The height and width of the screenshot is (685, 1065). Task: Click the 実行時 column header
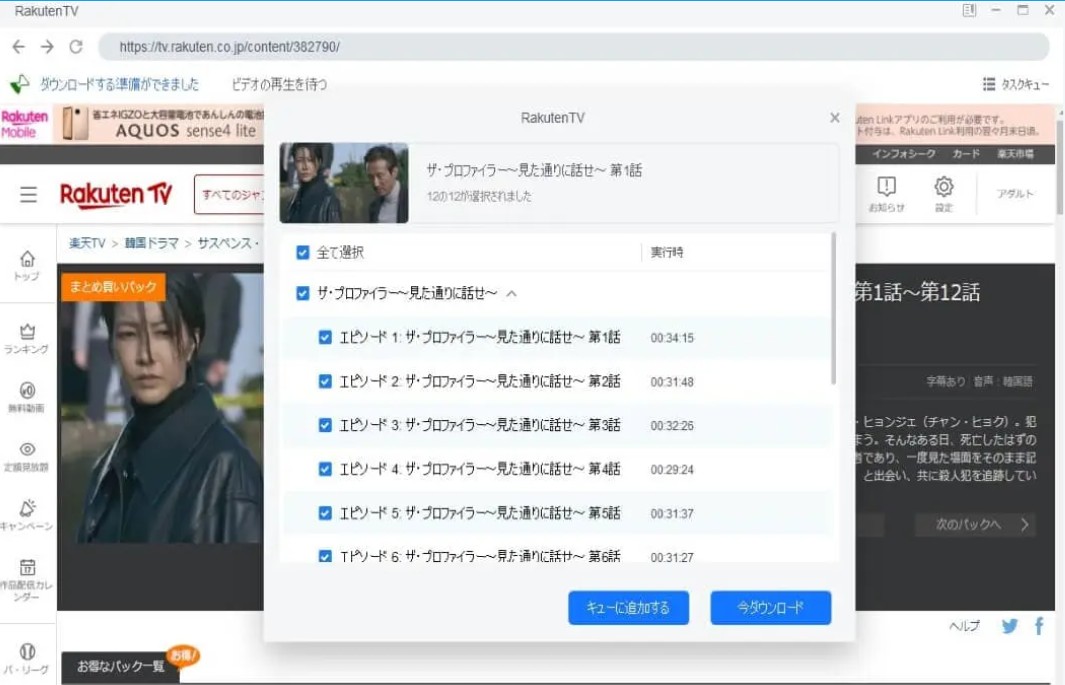point(667,253)
